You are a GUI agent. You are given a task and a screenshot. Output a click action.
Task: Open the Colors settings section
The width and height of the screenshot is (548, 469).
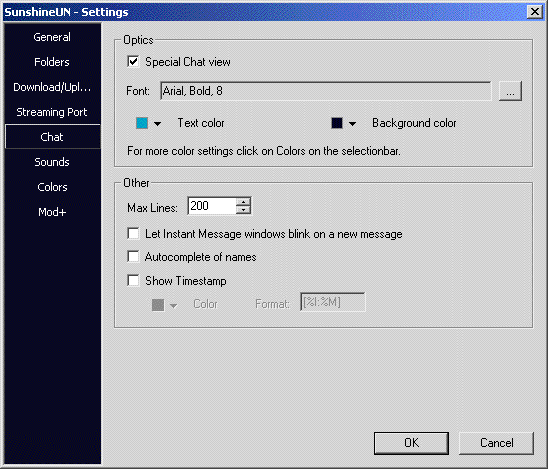pos(52,187)
